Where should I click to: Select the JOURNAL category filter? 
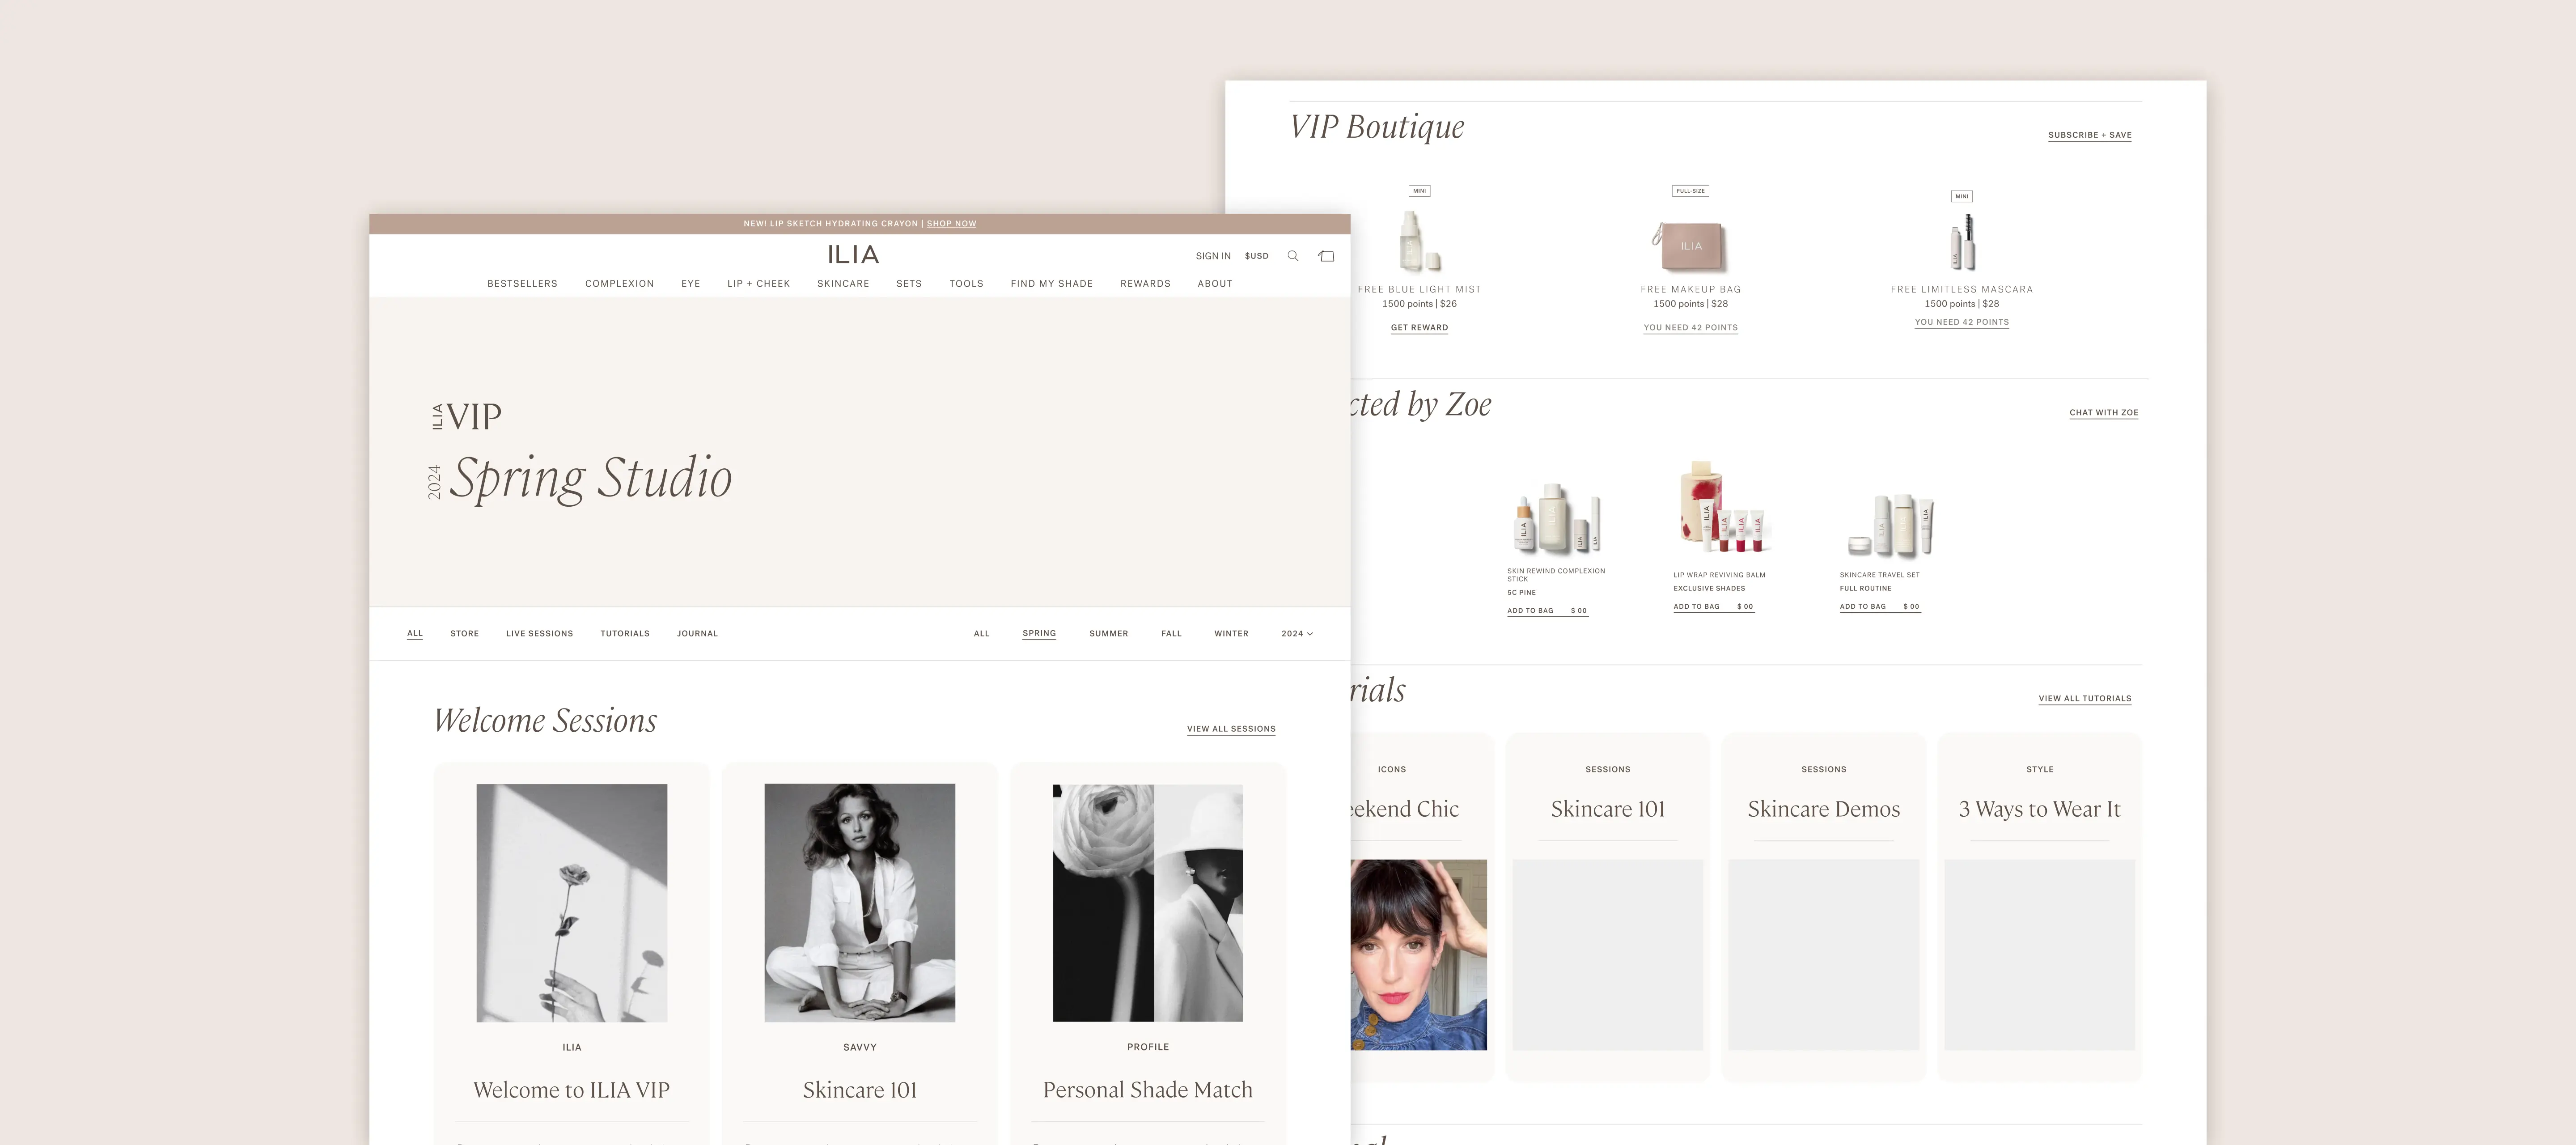click(697, 633)
